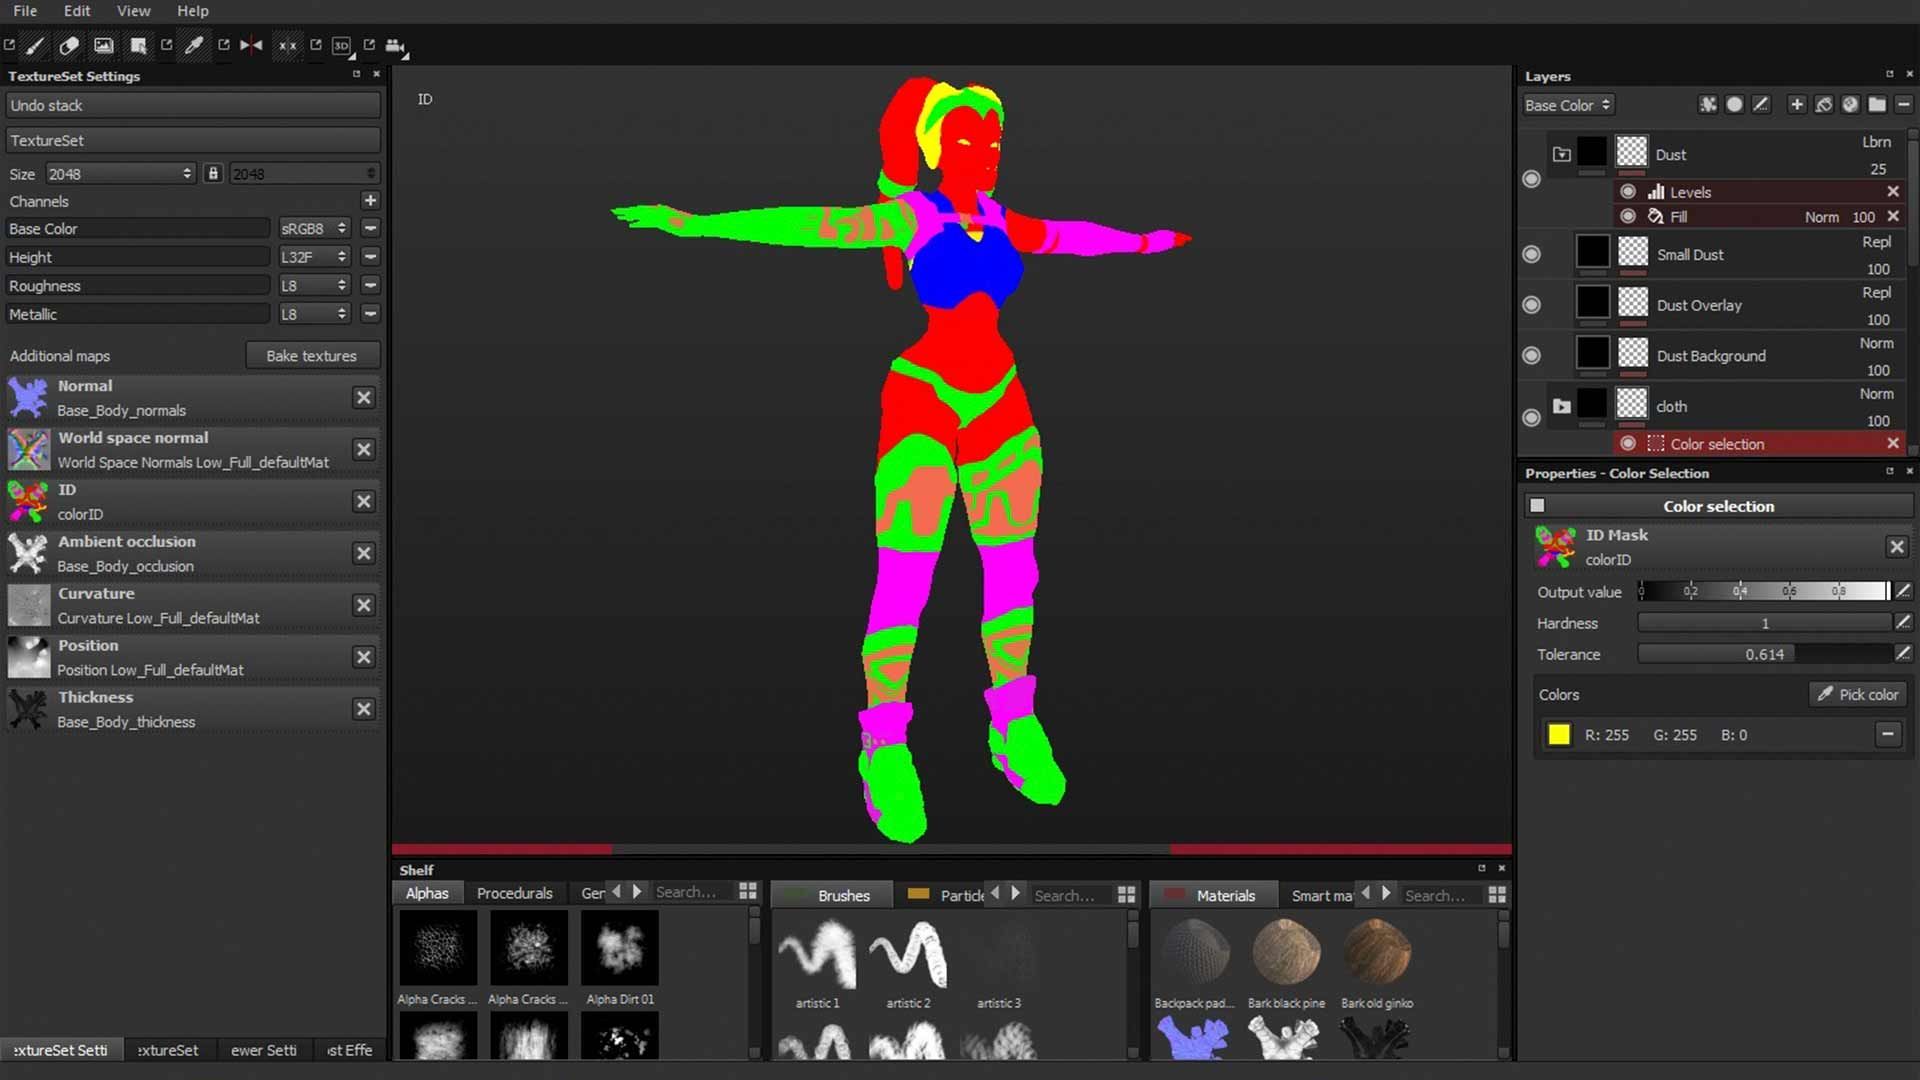Open the Edit menu
1920x1080 pixels.
77,11
